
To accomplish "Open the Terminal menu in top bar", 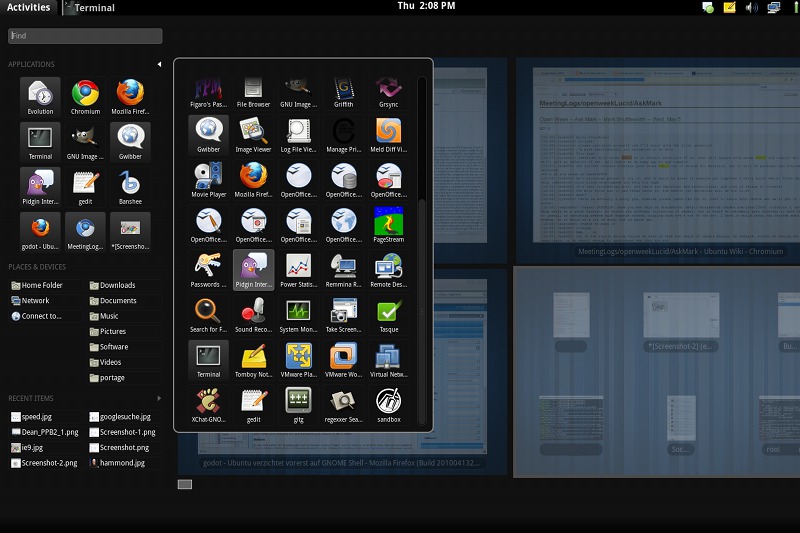I will 89,8.
